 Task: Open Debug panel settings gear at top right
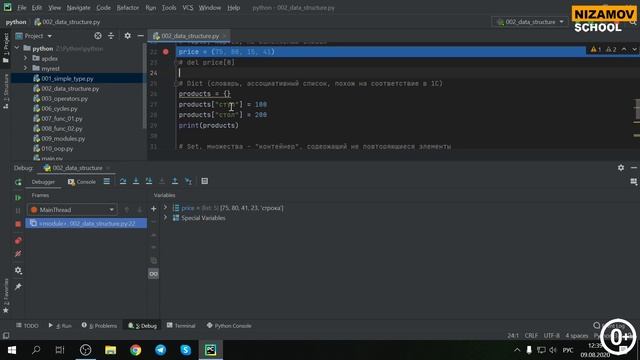(x=621, y=168)
